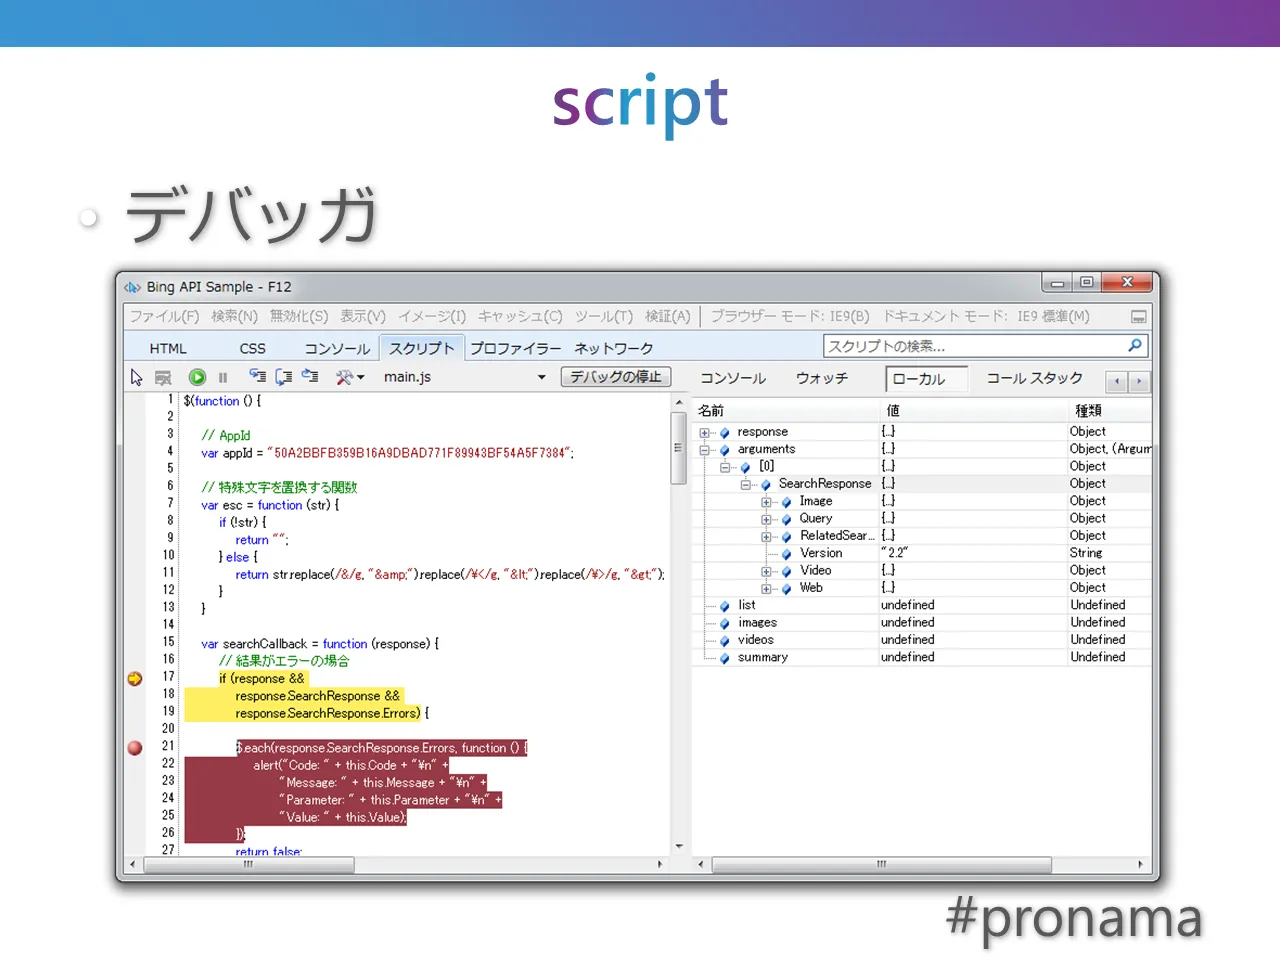Click the code pane horizontal scrollbar thumb
The width and height of the screenshot is (1280, 960).
[x=249, y=864]
